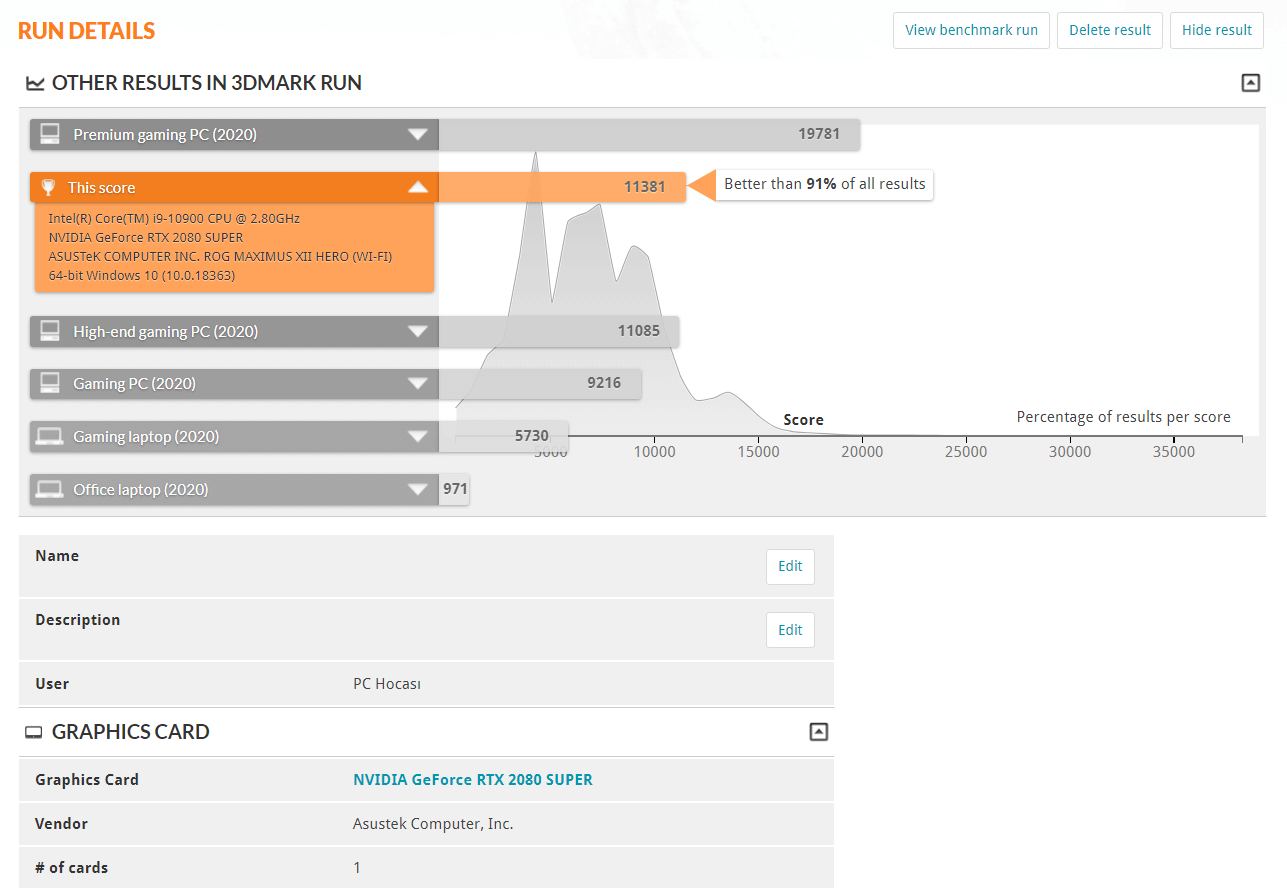Expand Office laptop (2020) details arrow

pyautogui.click(x=418, y=490)
